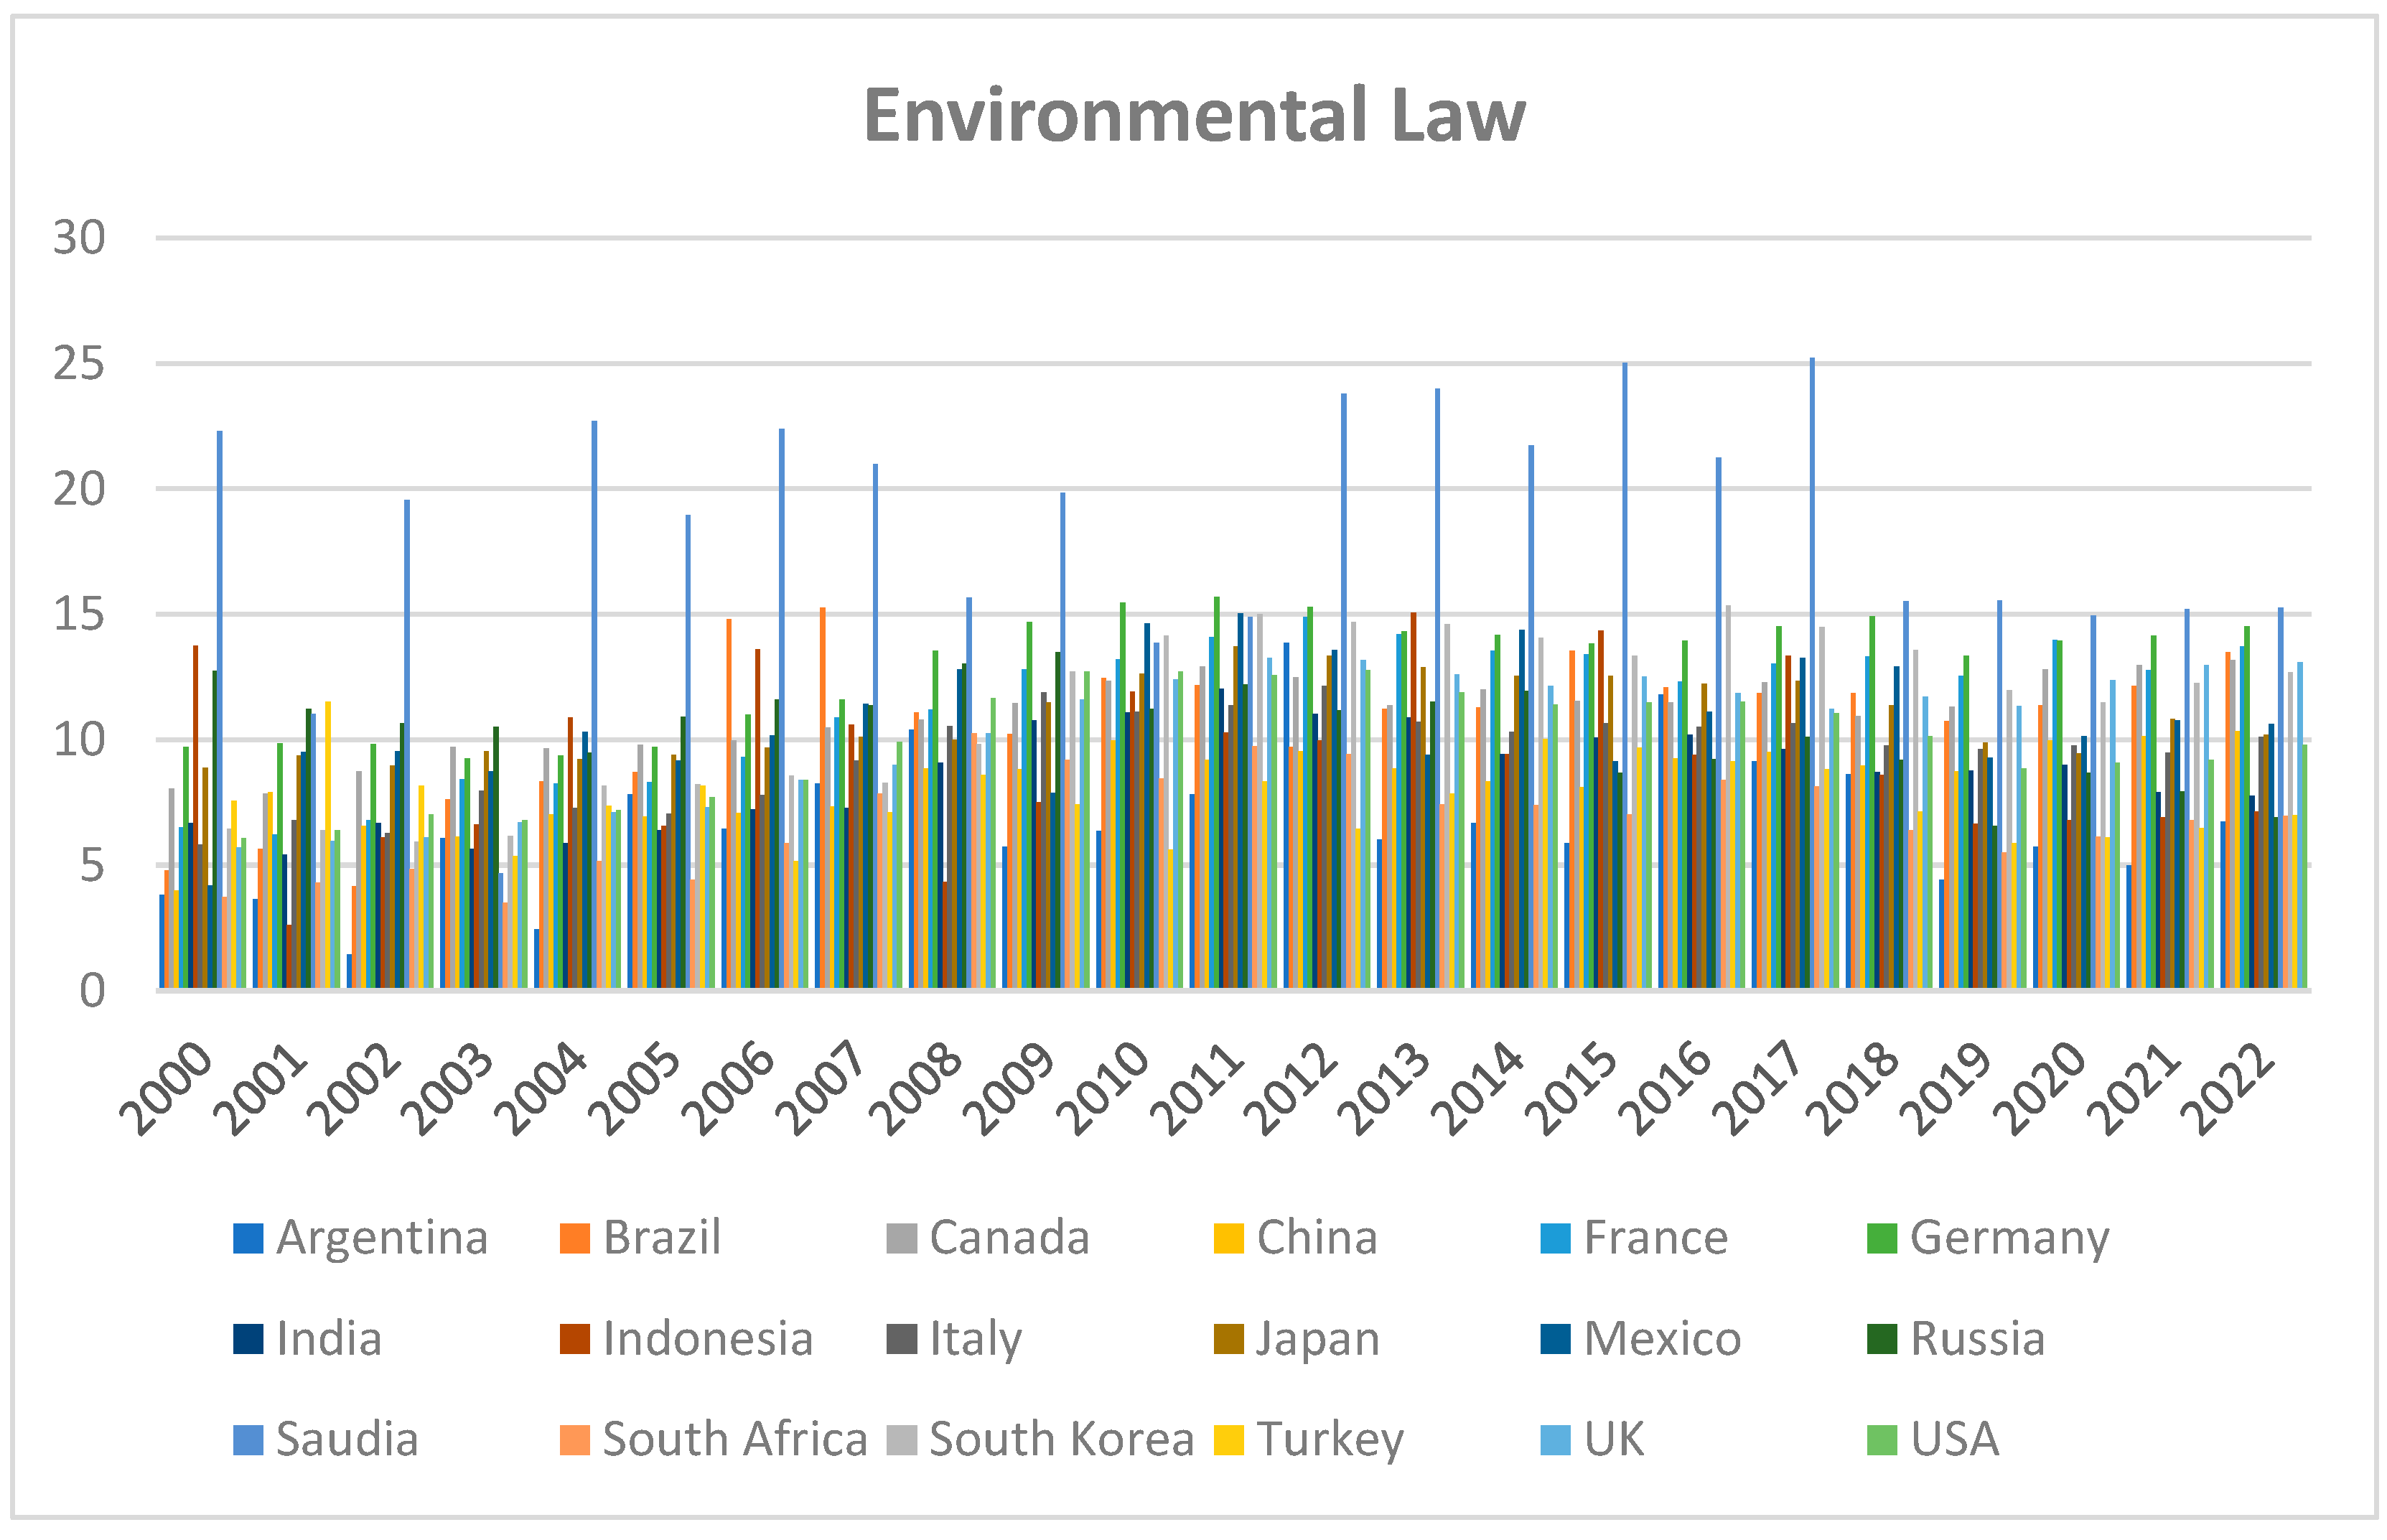The width and height of the screenshot is (2387, 1540).
Task: Select the Canada legend label
Action: (x=1009, y=1238)
